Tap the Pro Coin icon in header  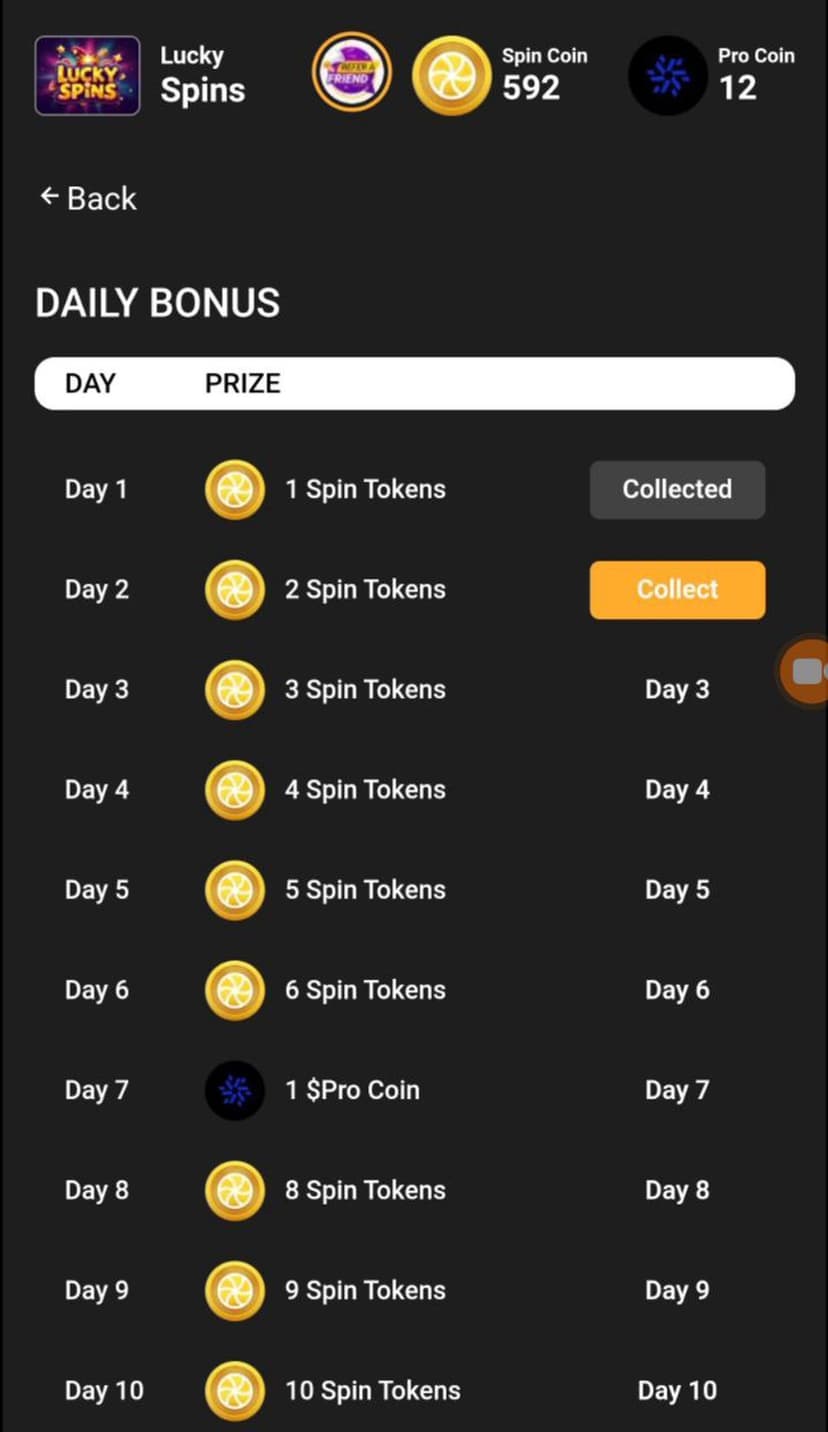tap(668, 75)
